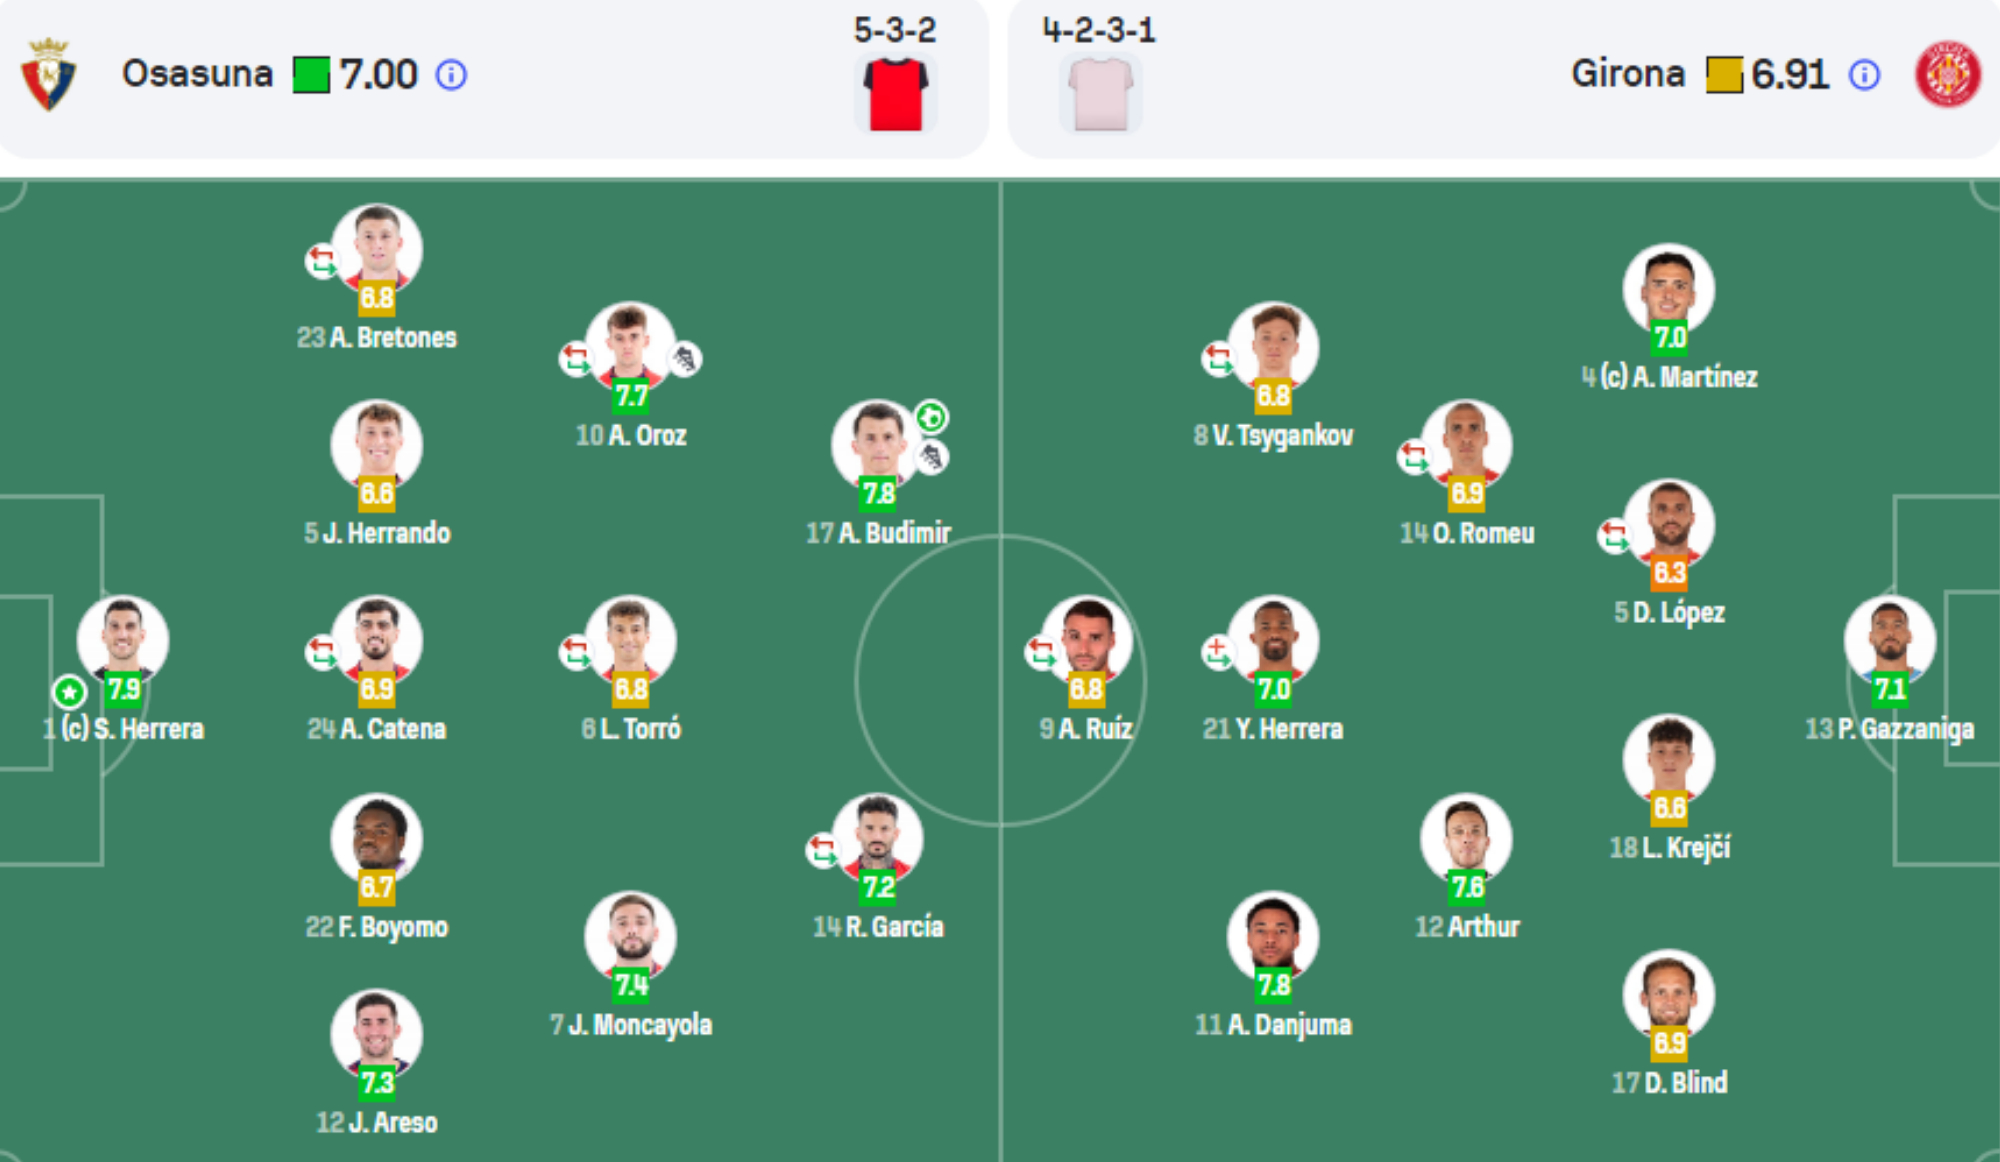2000x1162 pixels.
Task: Open the info icon beside Girona's 6.91 rating
Action: tap(1864, 75)
